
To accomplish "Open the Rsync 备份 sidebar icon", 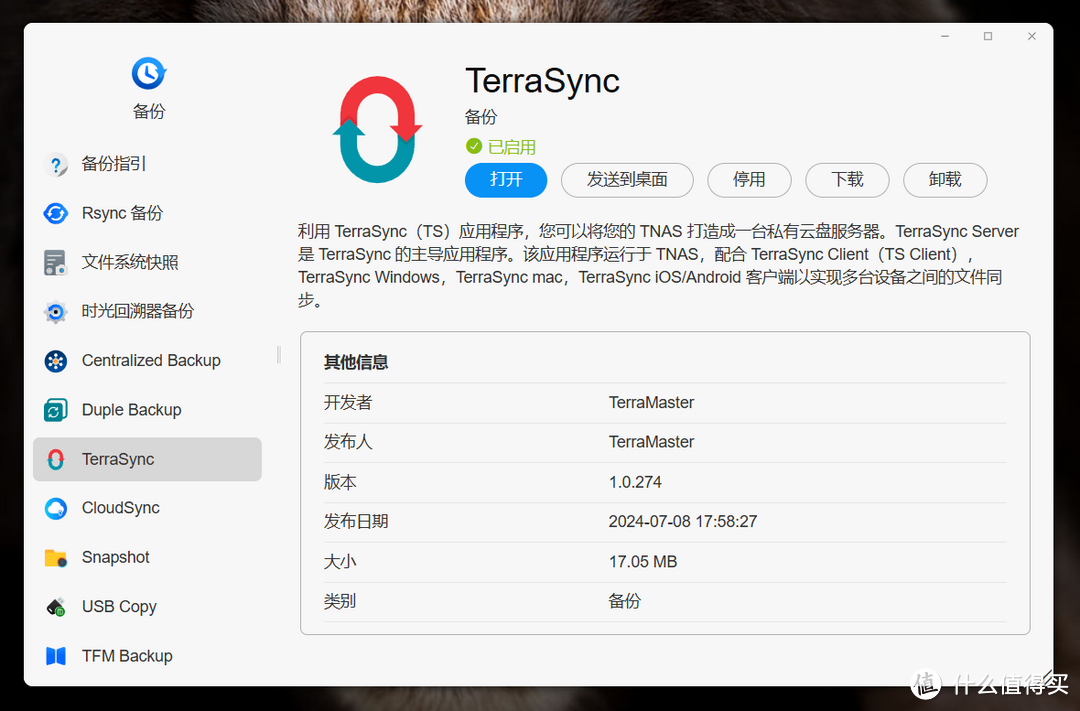I will pos(57,213).
